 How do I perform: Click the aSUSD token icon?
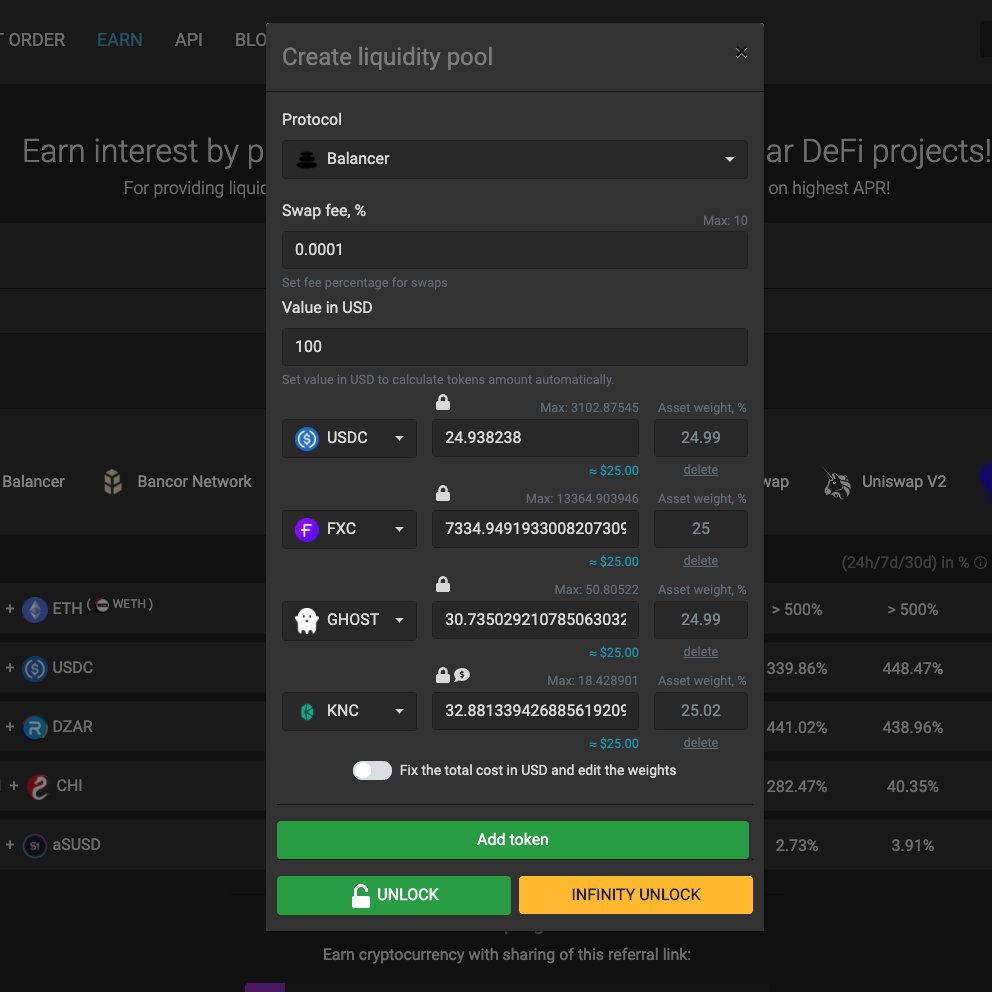[35, 845]
